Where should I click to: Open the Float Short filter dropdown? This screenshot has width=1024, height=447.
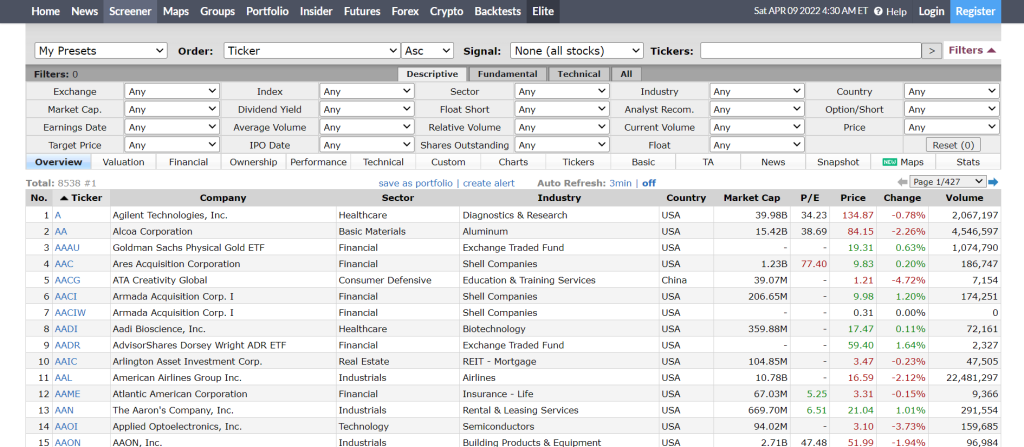[x=562, y=109]
